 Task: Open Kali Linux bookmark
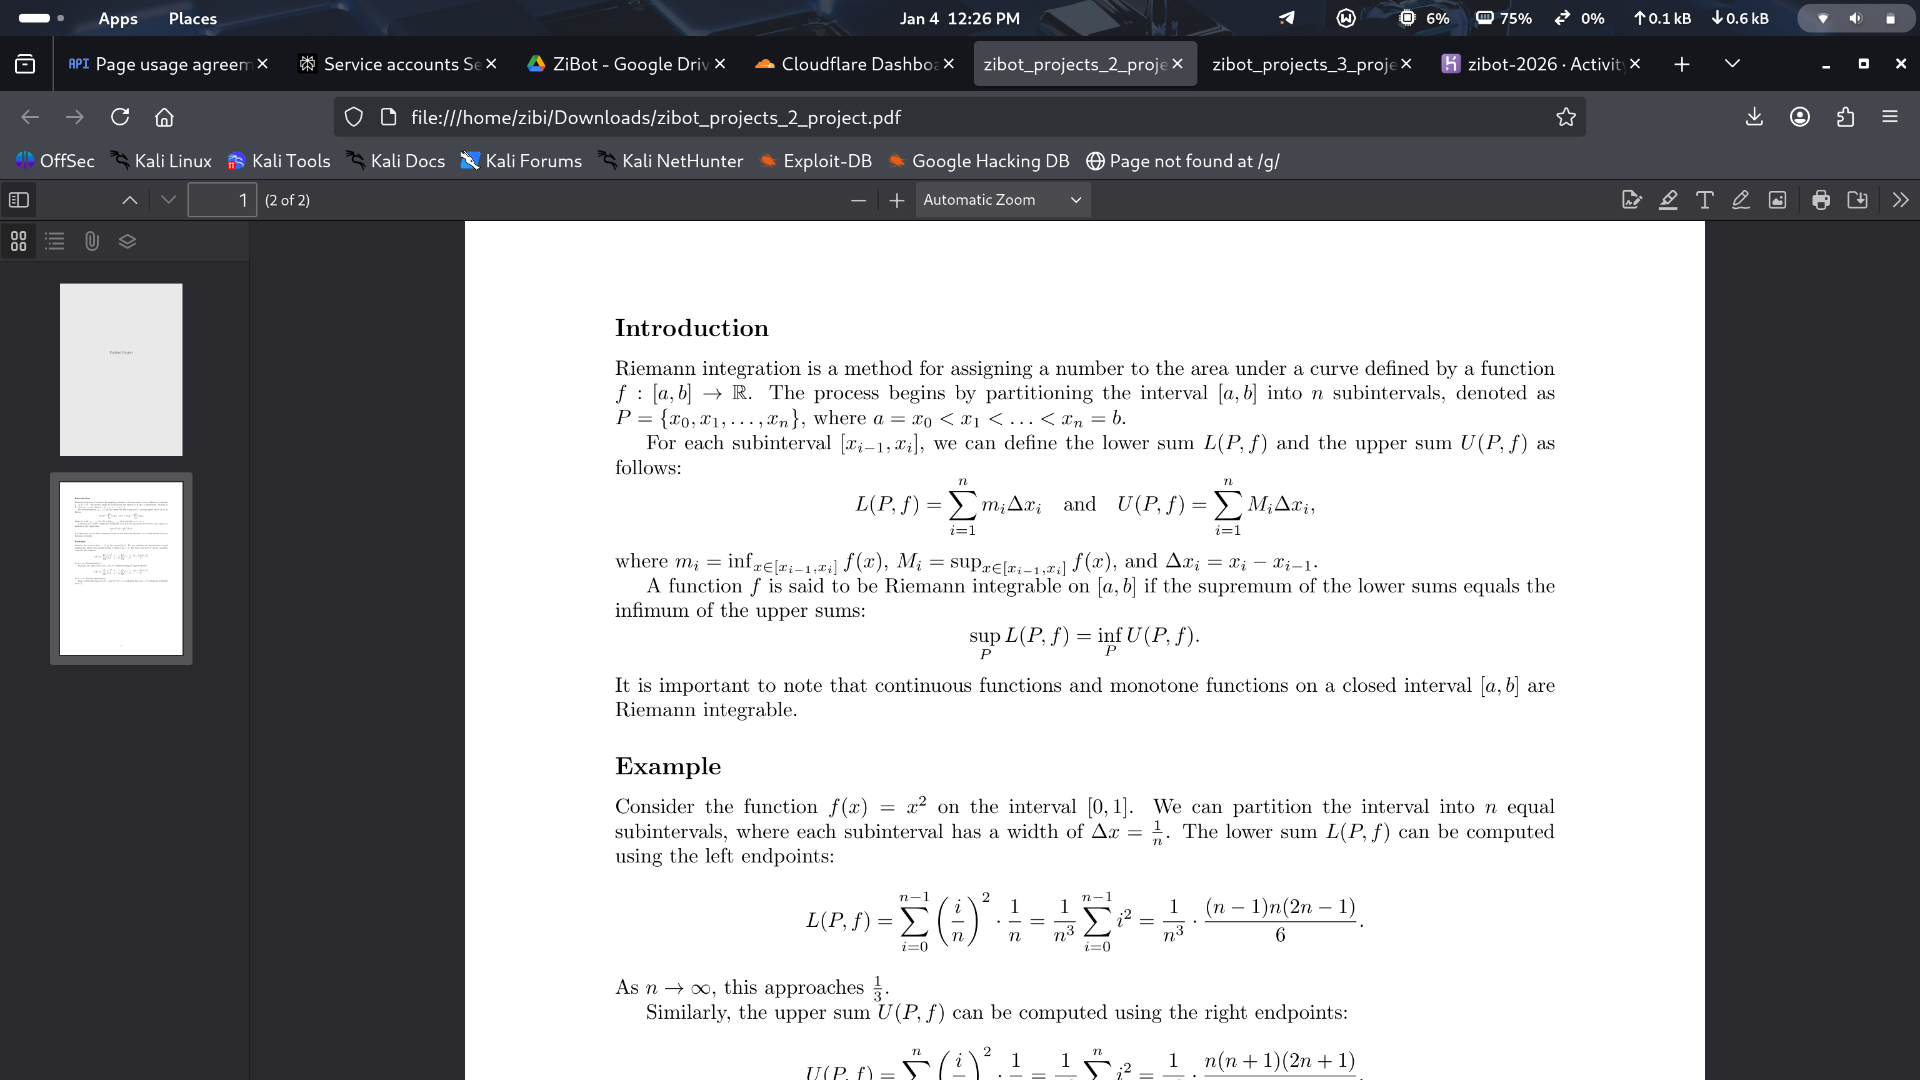point(161,161)
